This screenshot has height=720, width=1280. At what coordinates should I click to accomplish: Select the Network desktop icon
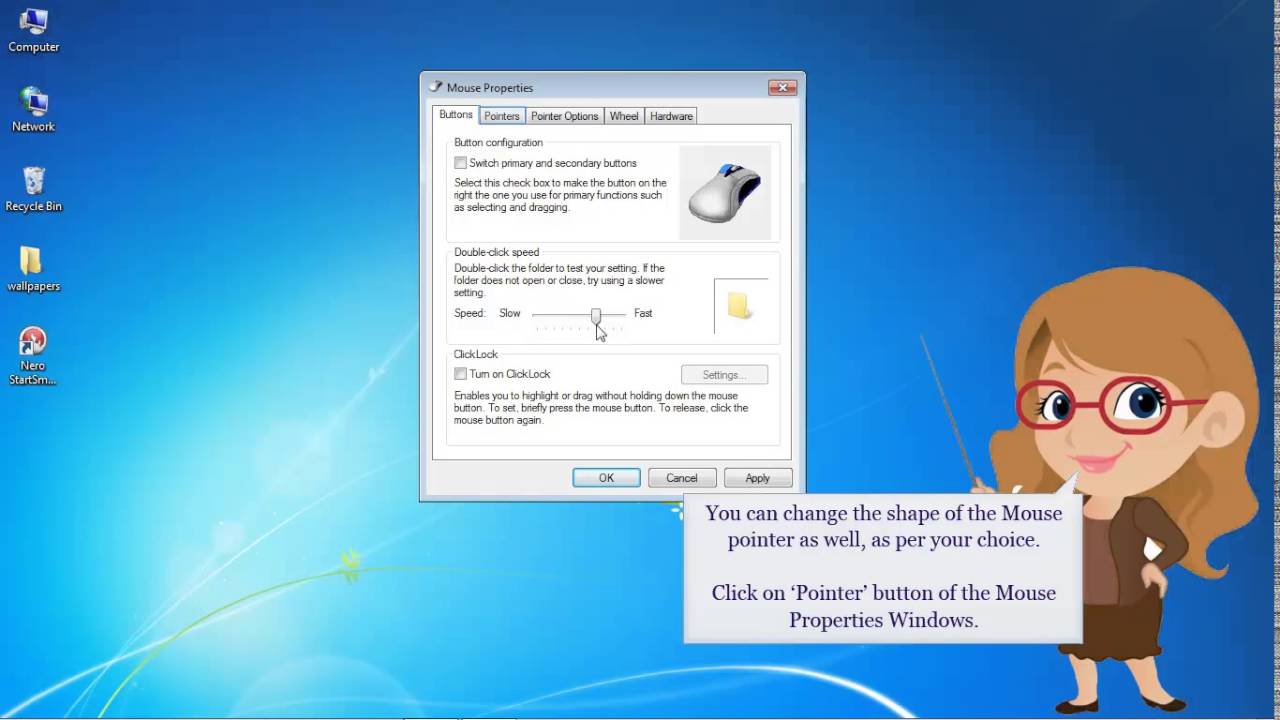[33, 110]
